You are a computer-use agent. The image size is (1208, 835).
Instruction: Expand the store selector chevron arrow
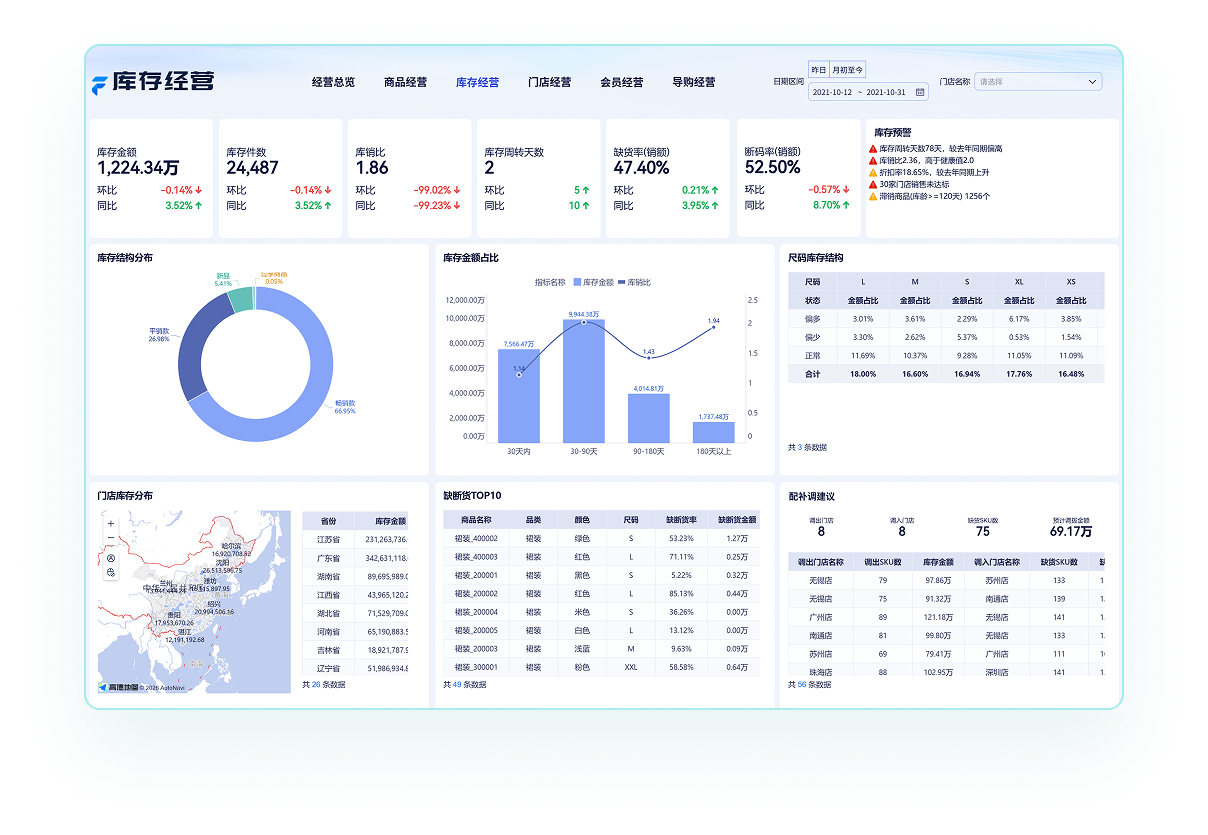coord(1092,82)
